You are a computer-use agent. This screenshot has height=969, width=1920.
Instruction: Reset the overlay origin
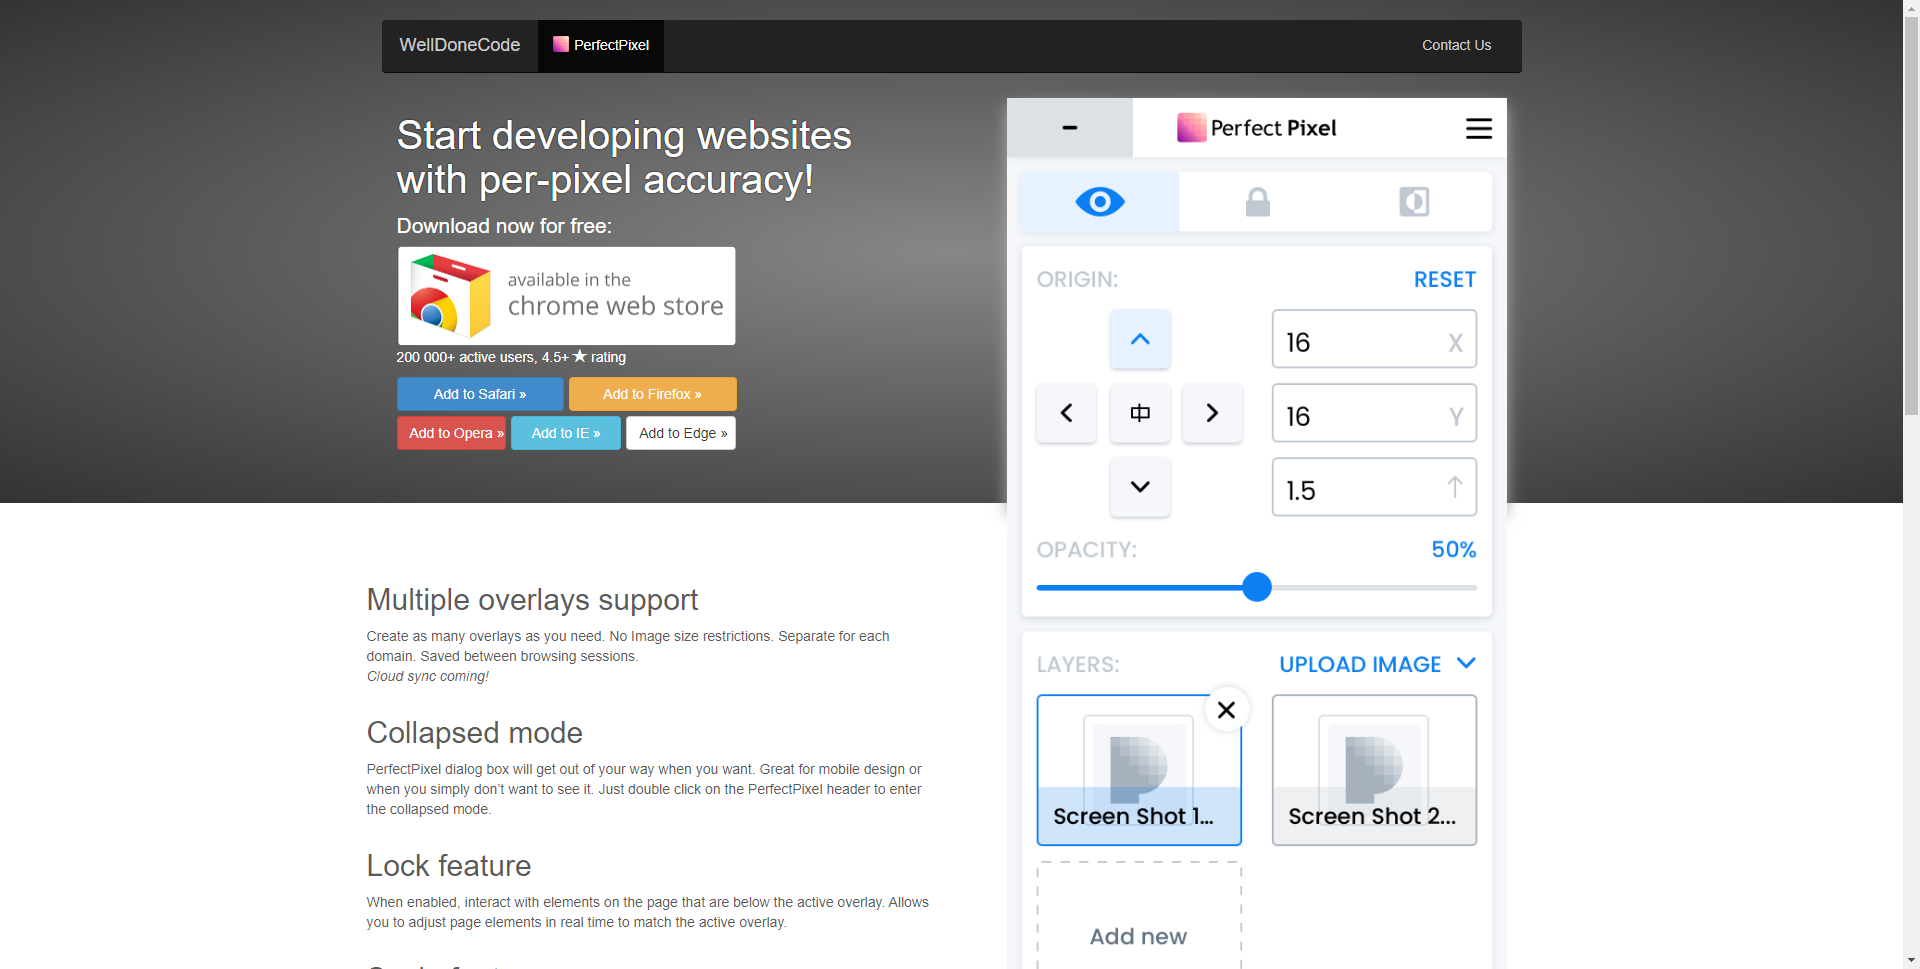click(x=1444, y=280)
